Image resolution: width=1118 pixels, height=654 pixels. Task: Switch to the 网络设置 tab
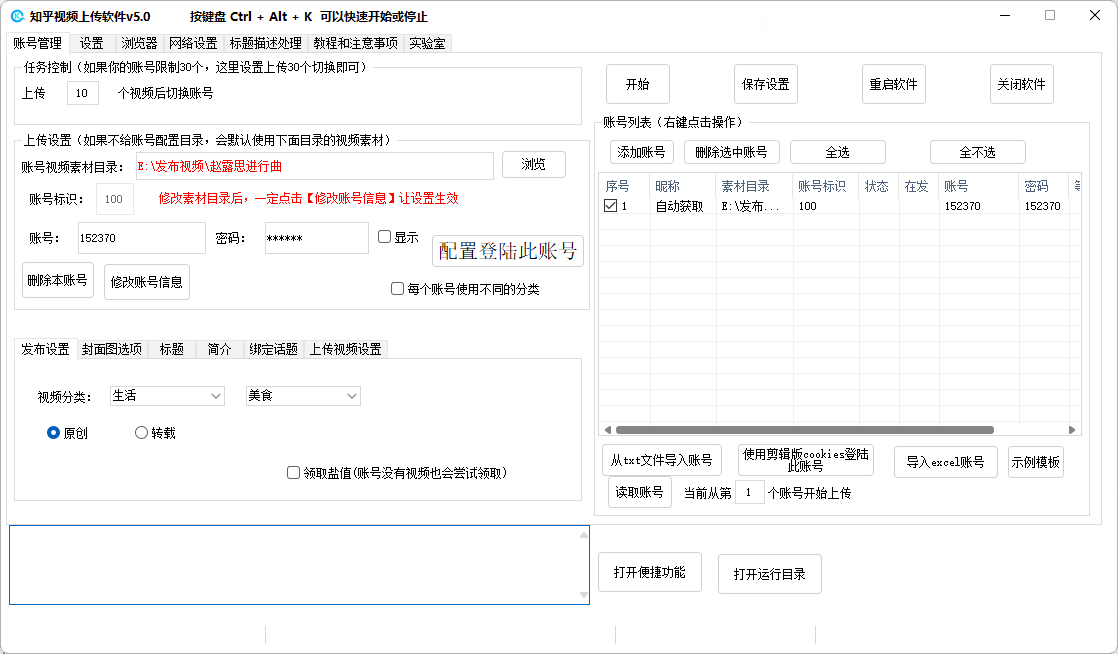pos(193,43)
